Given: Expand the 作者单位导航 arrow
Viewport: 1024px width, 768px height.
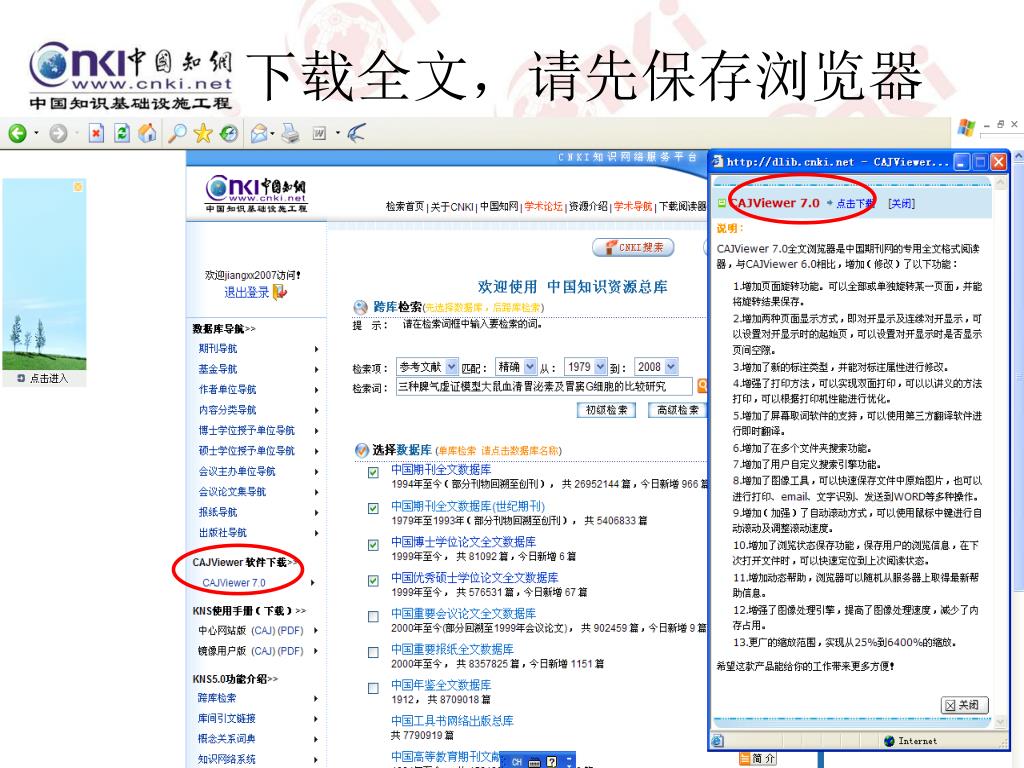Looking at the screenshot, I should tap(316, 390).
